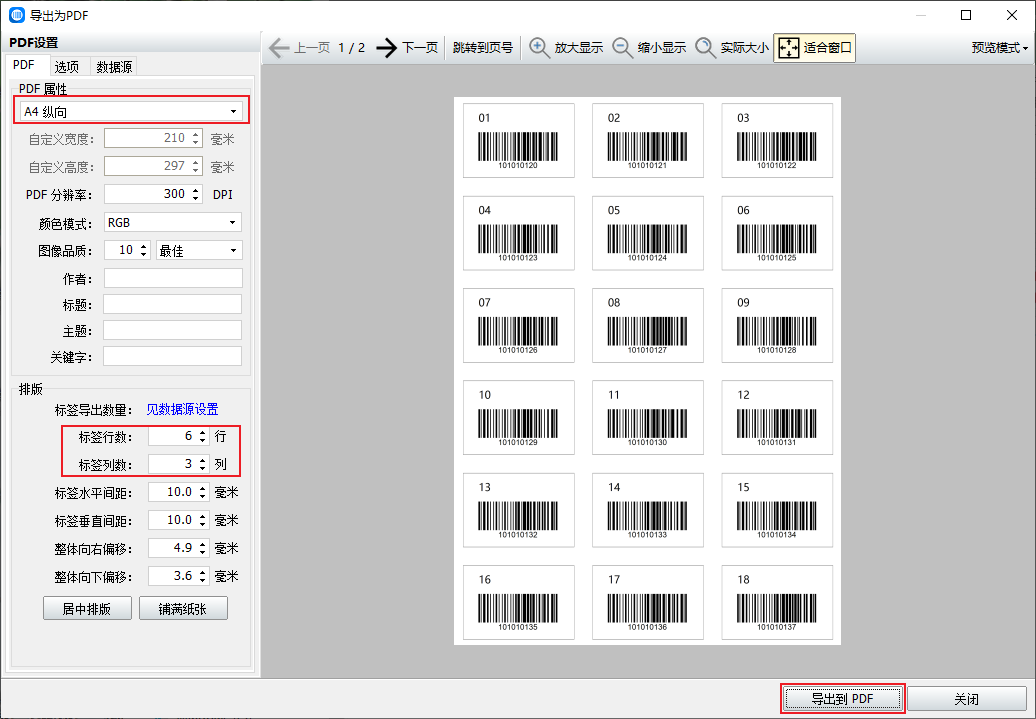Click the 标签列数 value field
This screenshot has height=719, width=1036.
point(173,464)
